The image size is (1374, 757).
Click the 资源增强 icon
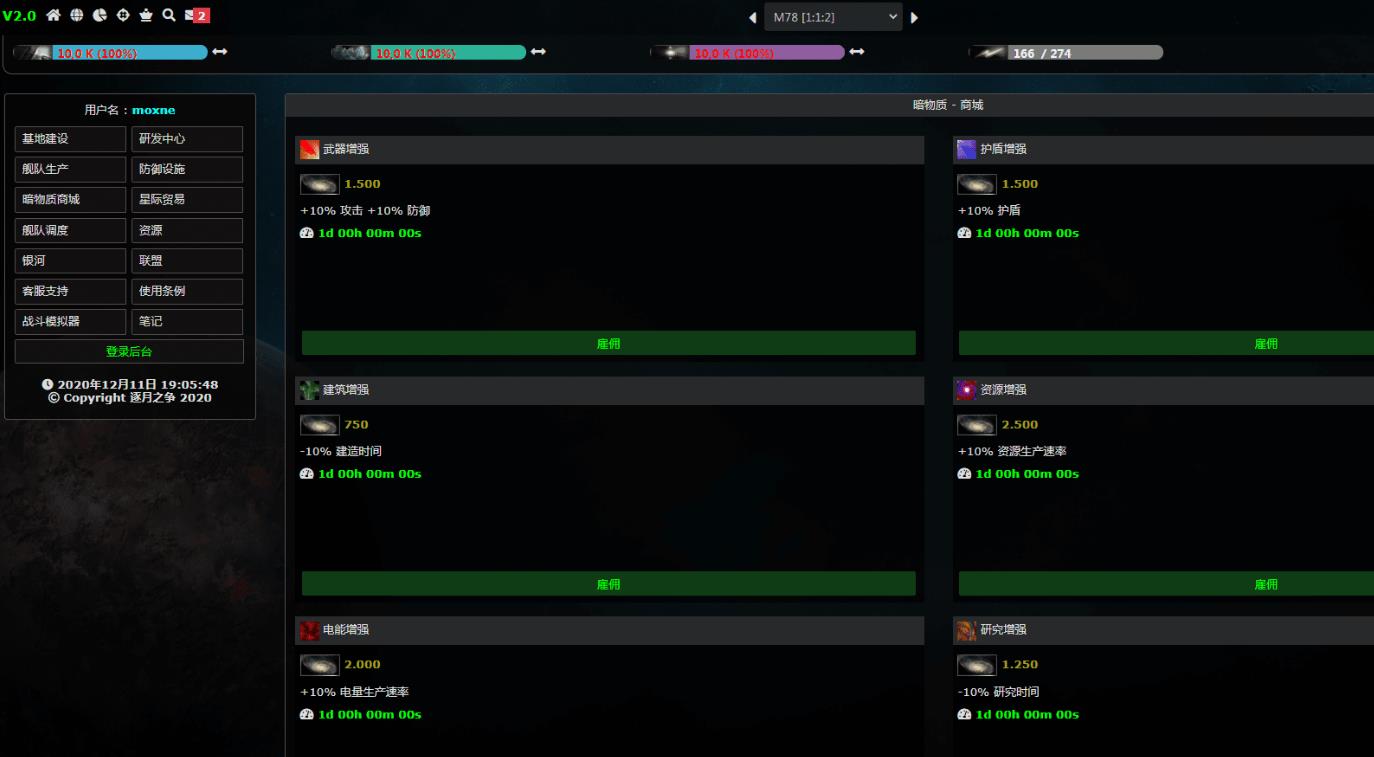point(966,390)
